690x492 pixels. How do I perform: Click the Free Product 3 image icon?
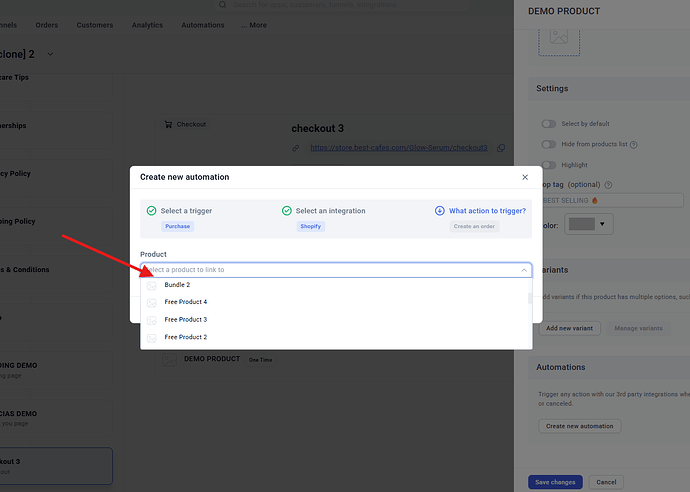click(152, 320)
